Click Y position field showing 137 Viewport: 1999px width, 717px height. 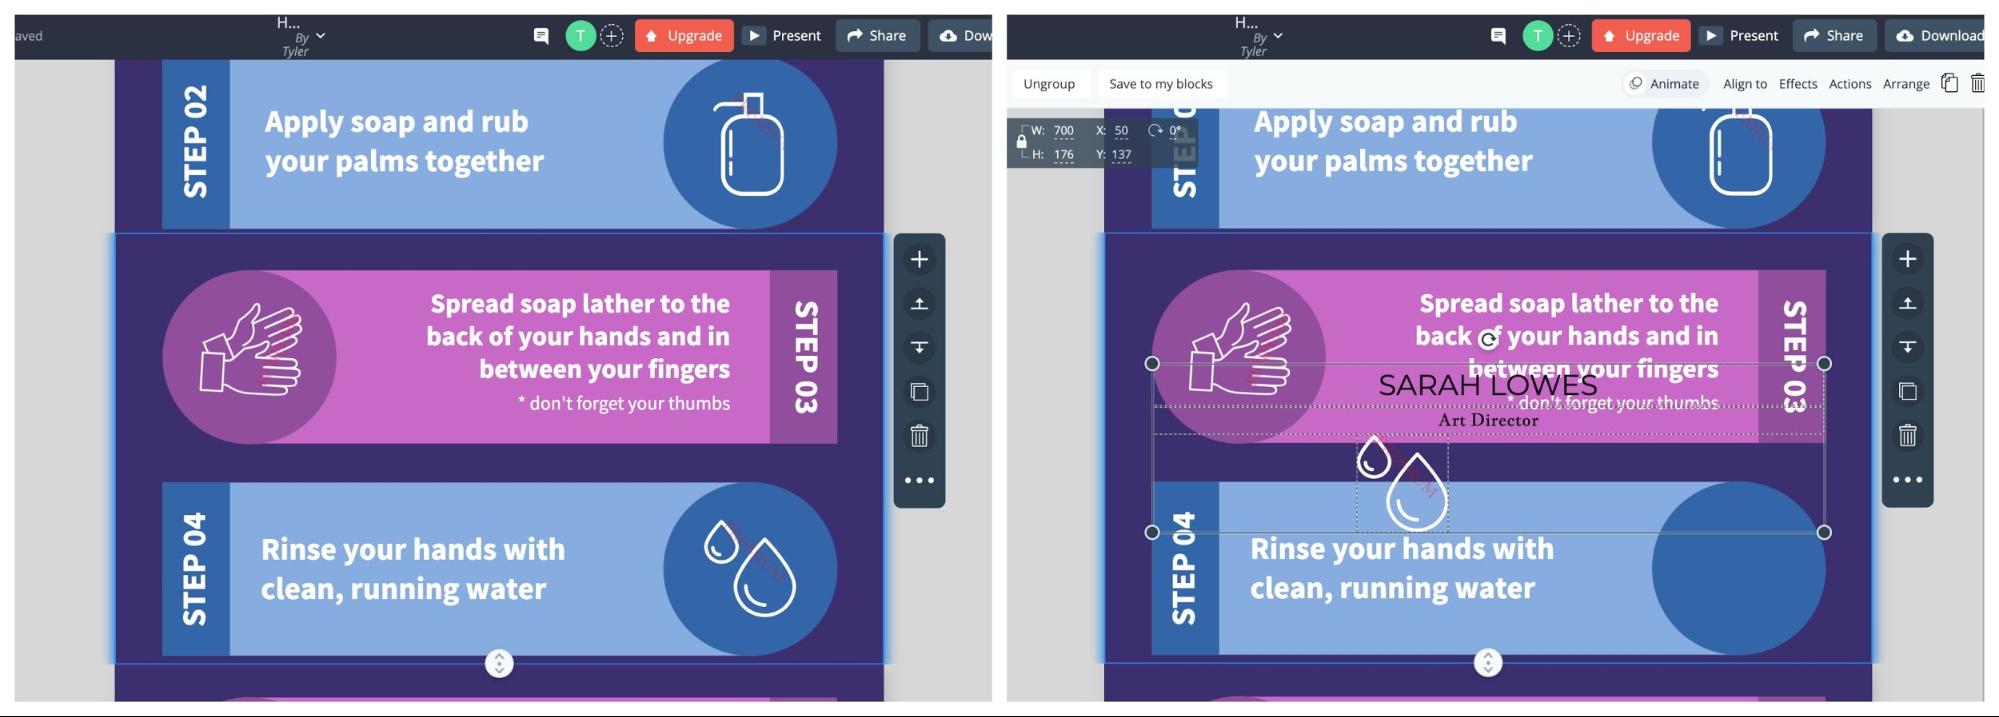tap(1122, 155)
